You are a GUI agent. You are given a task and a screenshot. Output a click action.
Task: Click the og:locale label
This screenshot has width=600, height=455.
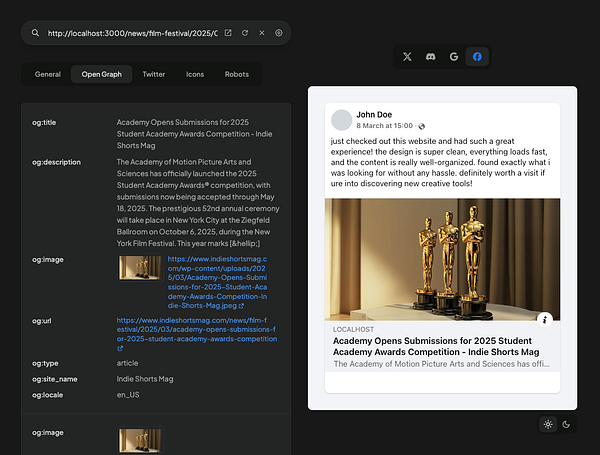(47, 395)
